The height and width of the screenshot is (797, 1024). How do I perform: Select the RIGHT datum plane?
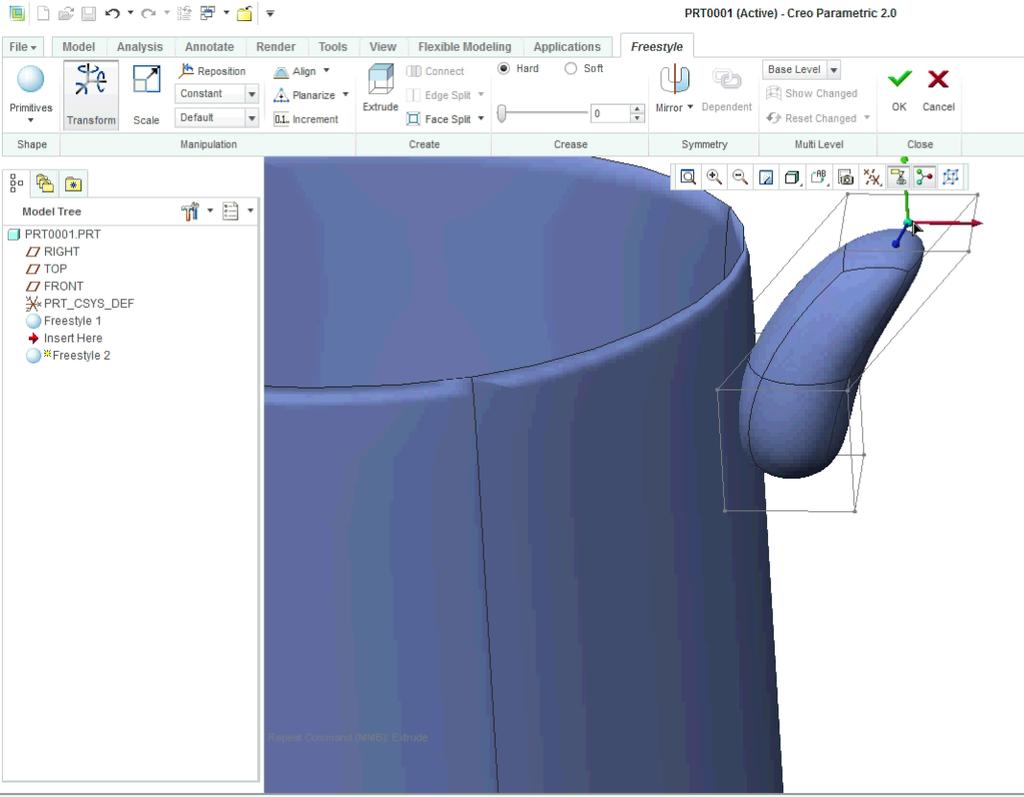coord(53,252)
